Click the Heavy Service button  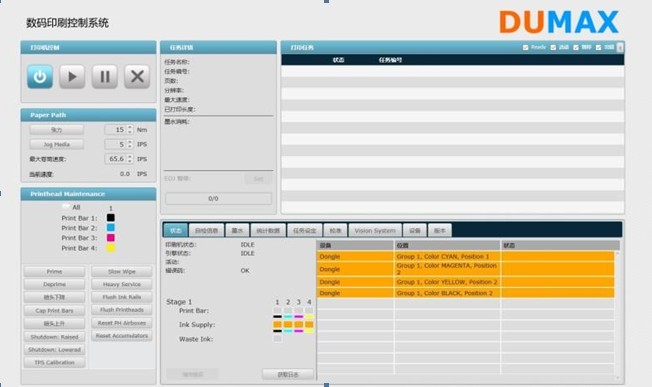click(122, 284)
